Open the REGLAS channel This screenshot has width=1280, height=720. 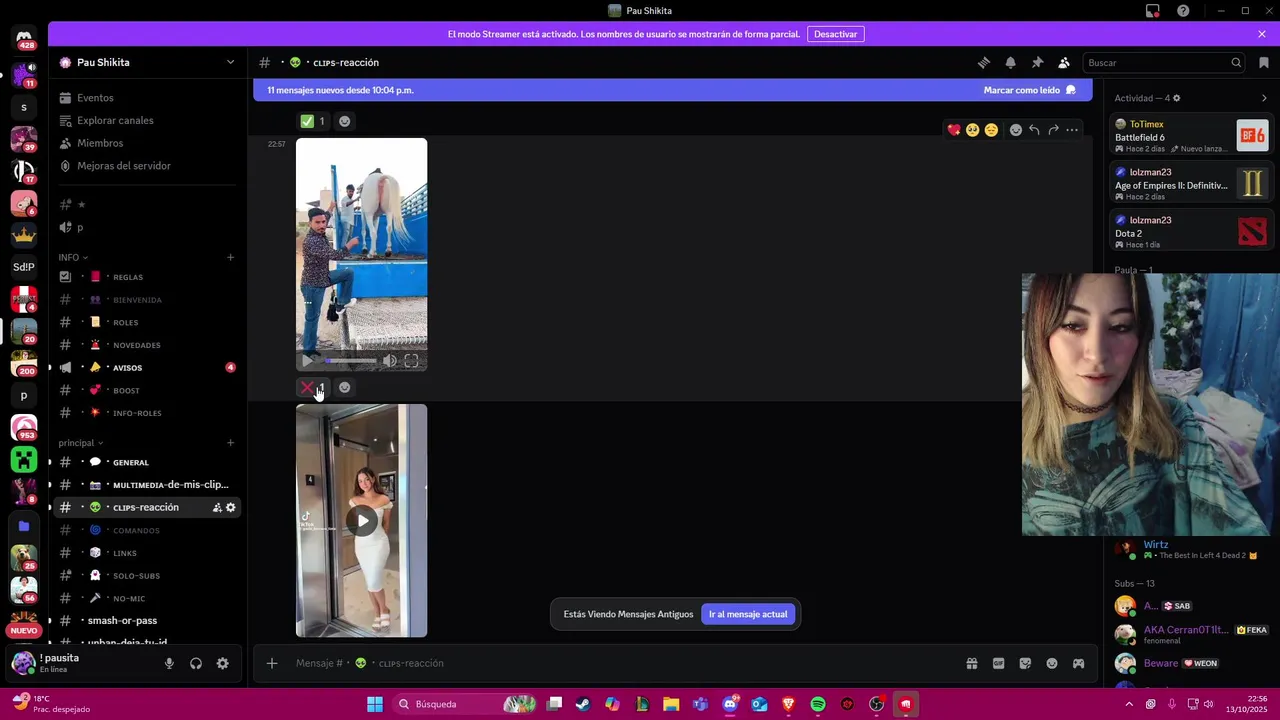click(x=148, y=277)
